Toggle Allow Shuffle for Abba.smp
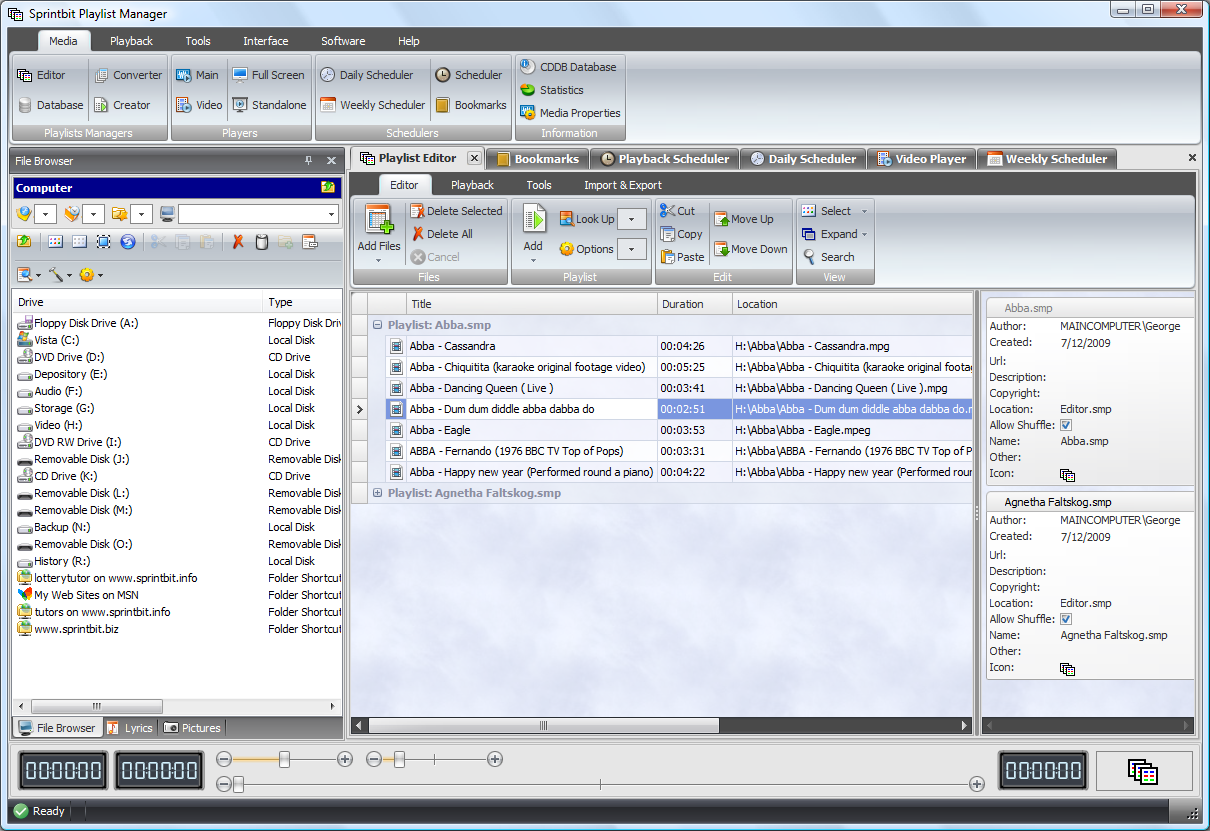This screenshot has height=831, width=1210. click(1066, 425)
